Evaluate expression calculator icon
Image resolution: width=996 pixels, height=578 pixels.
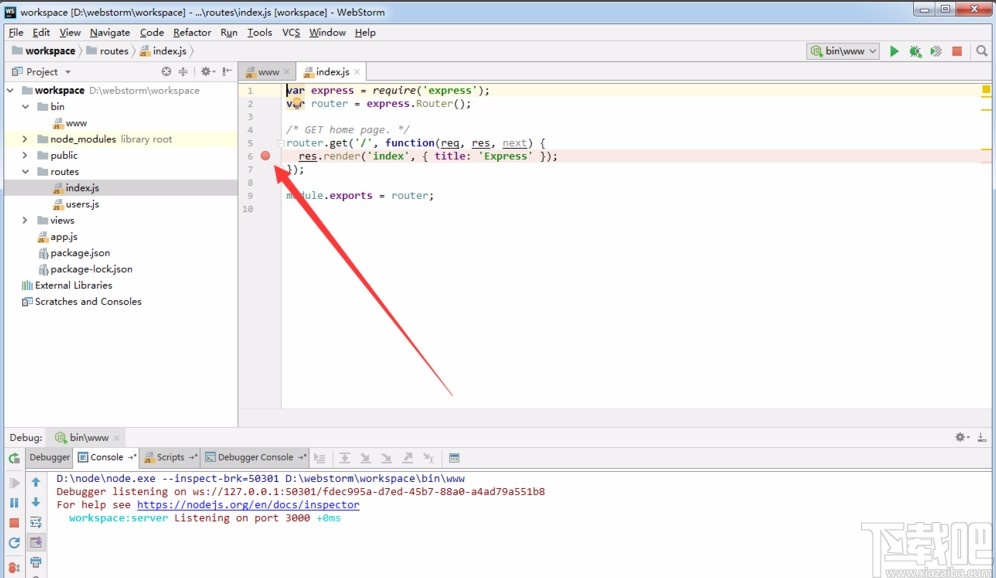(454, 457)
